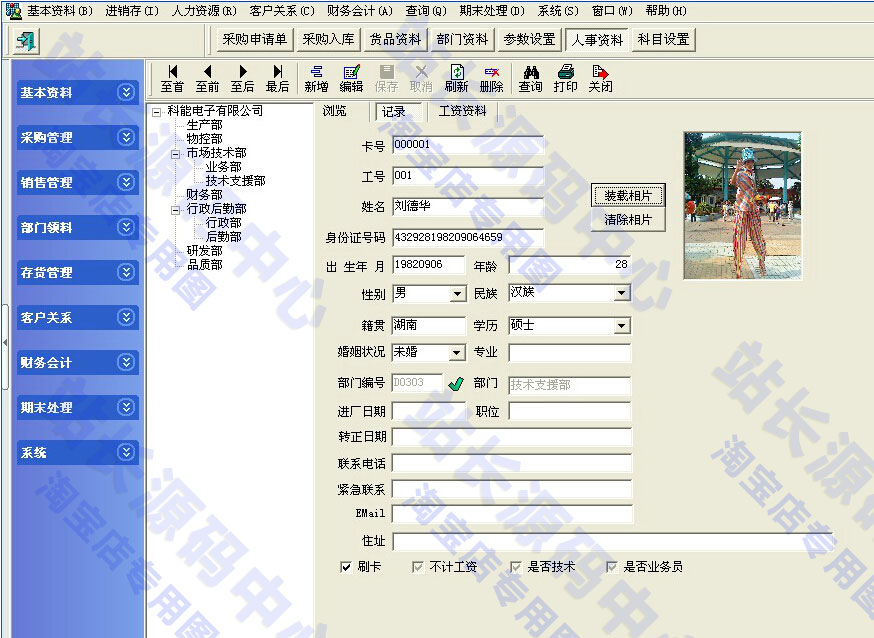Delete the current record (删除)
Viewport: 874px width, 638px height.
click(492, 79)
